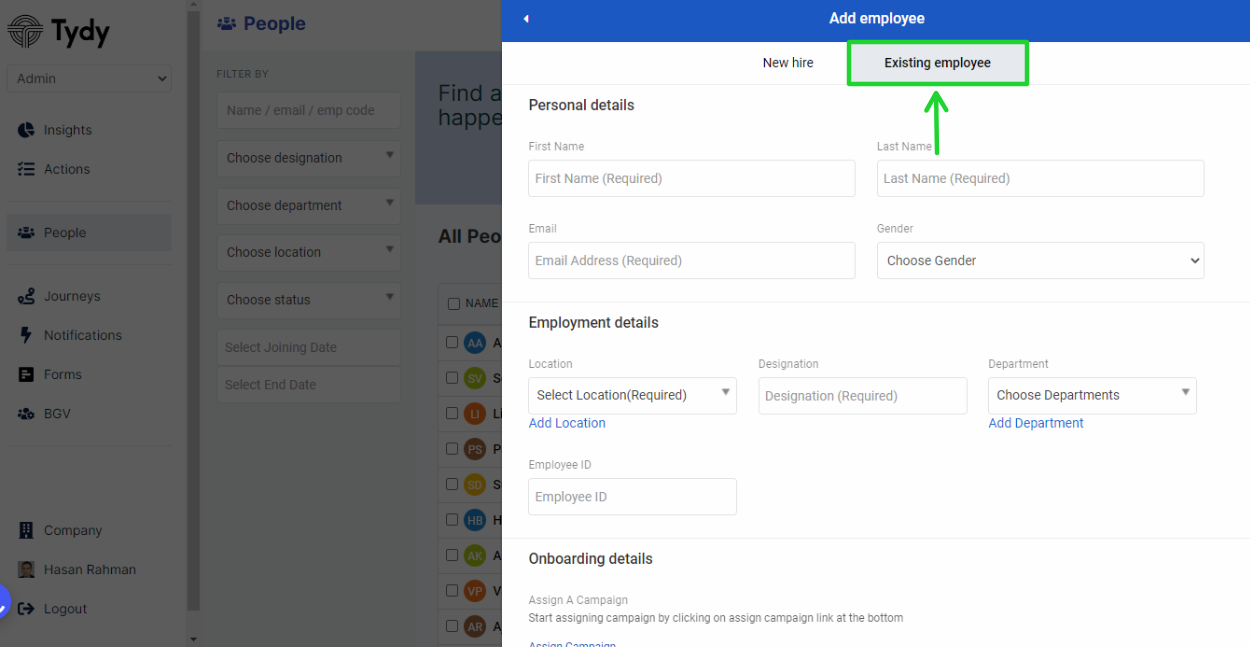
Task: Click the Tydy logo
Action: click(58, 31)
